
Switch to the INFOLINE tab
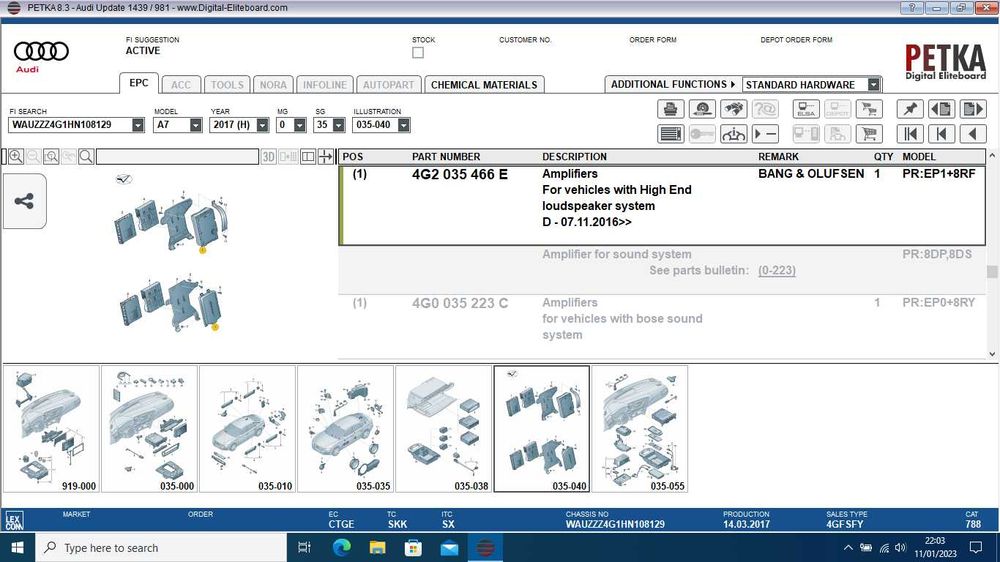[x=325, y=85]
